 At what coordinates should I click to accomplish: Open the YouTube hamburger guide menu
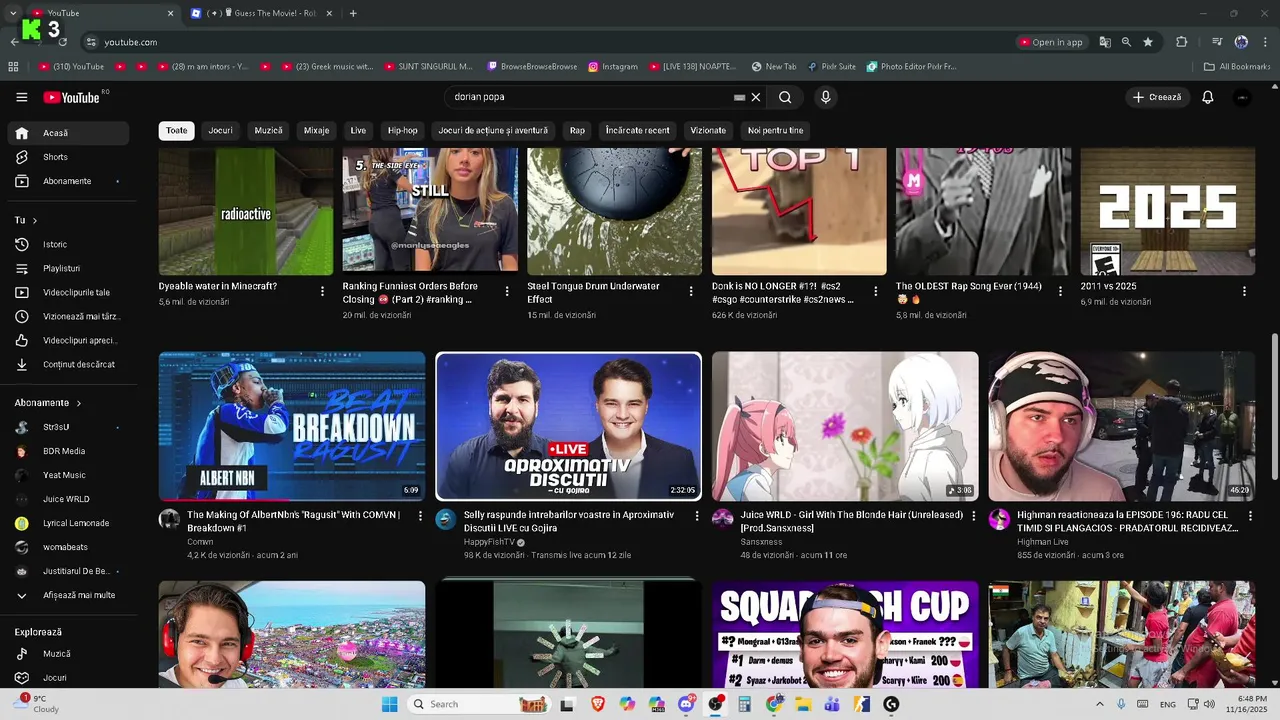[22, 97]
